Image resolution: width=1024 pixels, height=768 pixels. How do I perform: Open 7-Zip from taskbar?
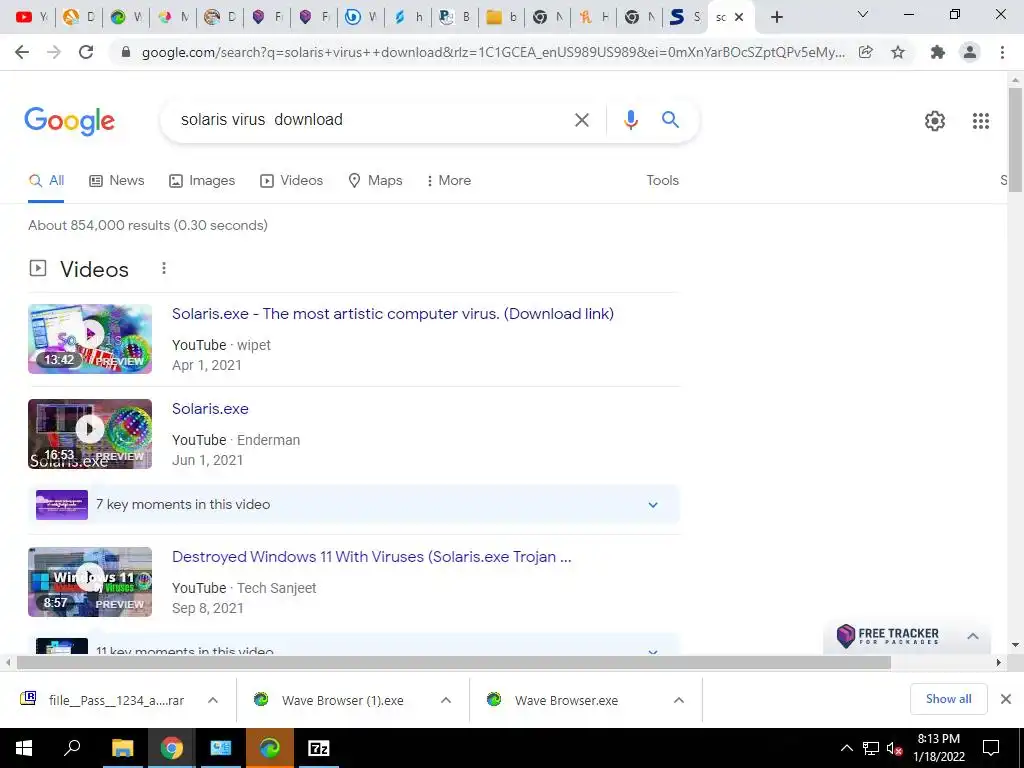[x=319, y=748]
